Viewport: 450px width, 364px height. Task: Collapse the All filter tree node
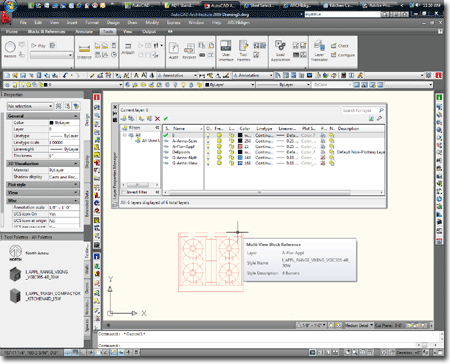pos(124,135)
